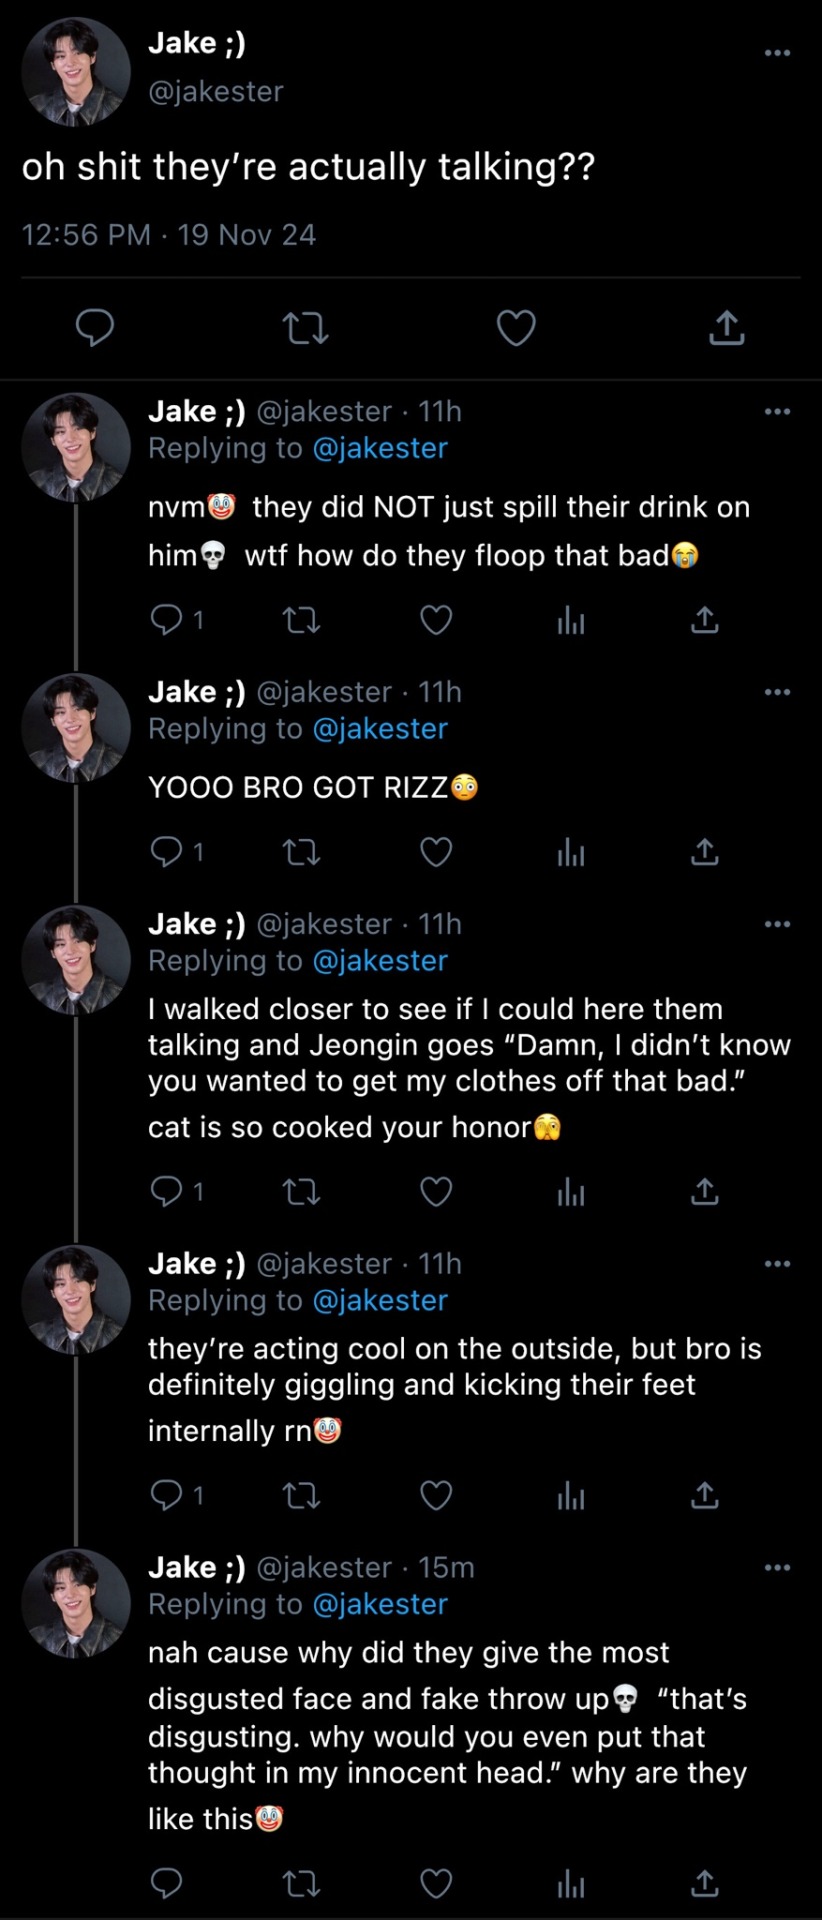This screenshot has width=822, height=1920.
Task: View analytics for the spilled drink reply
Action: coord(571,621)
